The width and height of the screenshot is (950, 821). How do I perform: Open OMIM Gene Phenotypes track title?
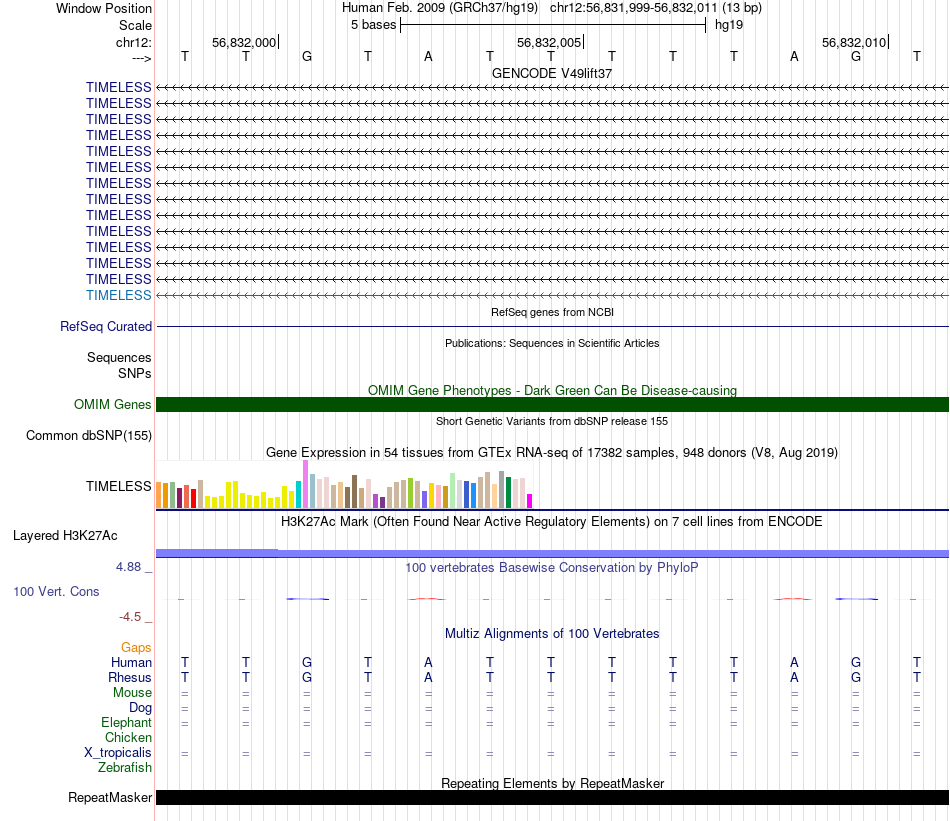552,390
